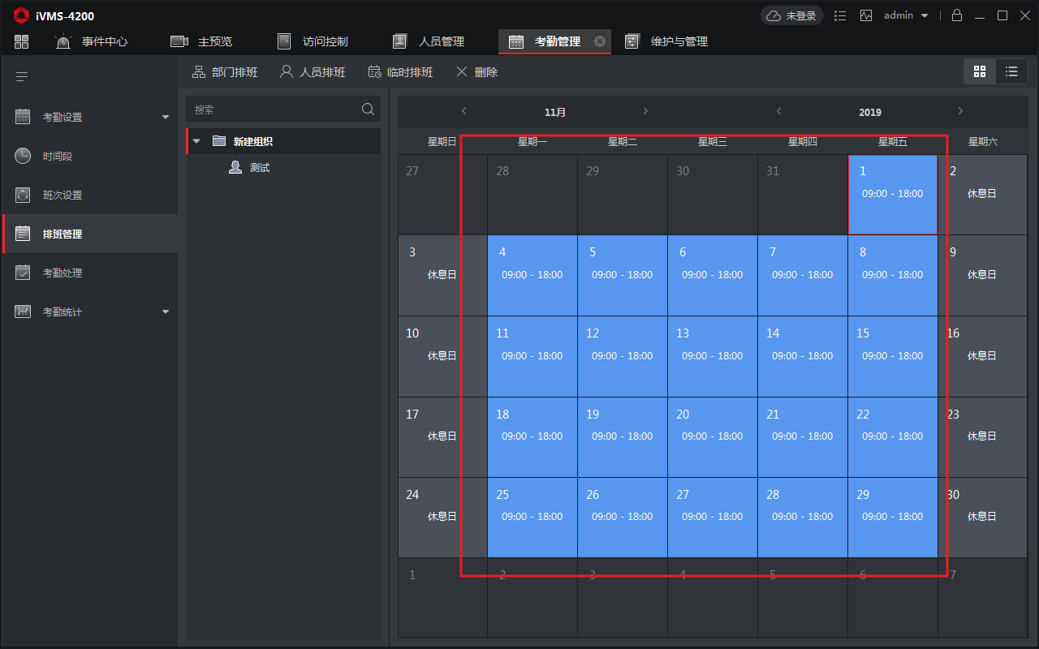Screen dimensions: 1039x649
Task: Expand the 考勤设置 sidebar section
Action: pyautogui.click(x=165, y=117)
